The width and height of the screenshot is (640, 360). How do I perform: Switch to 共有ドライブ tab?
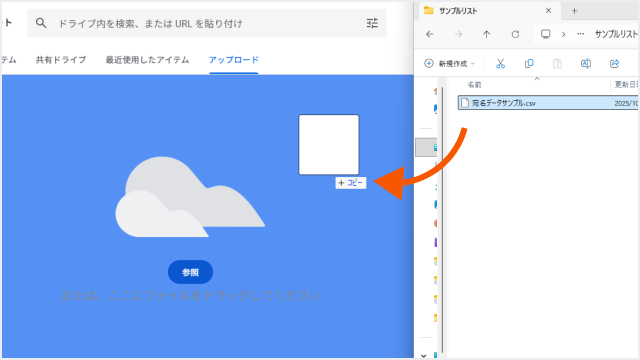(61, 60)
